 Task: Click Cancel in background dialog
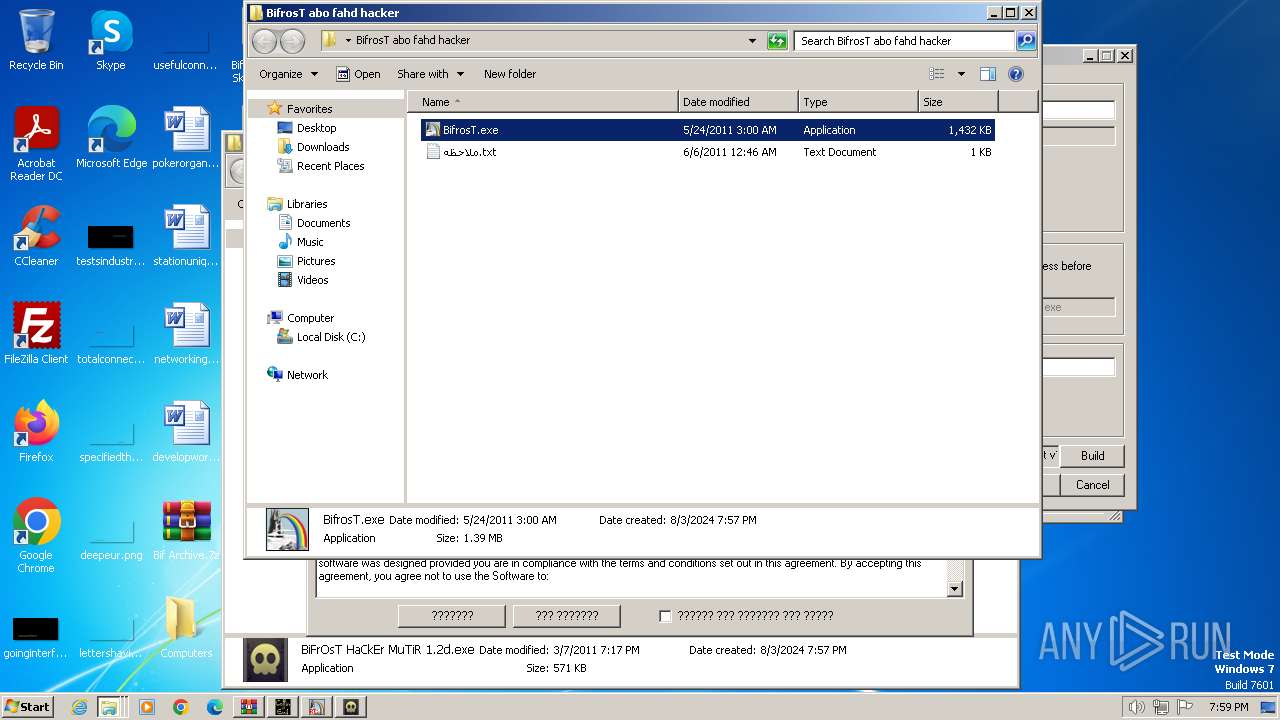pos(1092,485)
